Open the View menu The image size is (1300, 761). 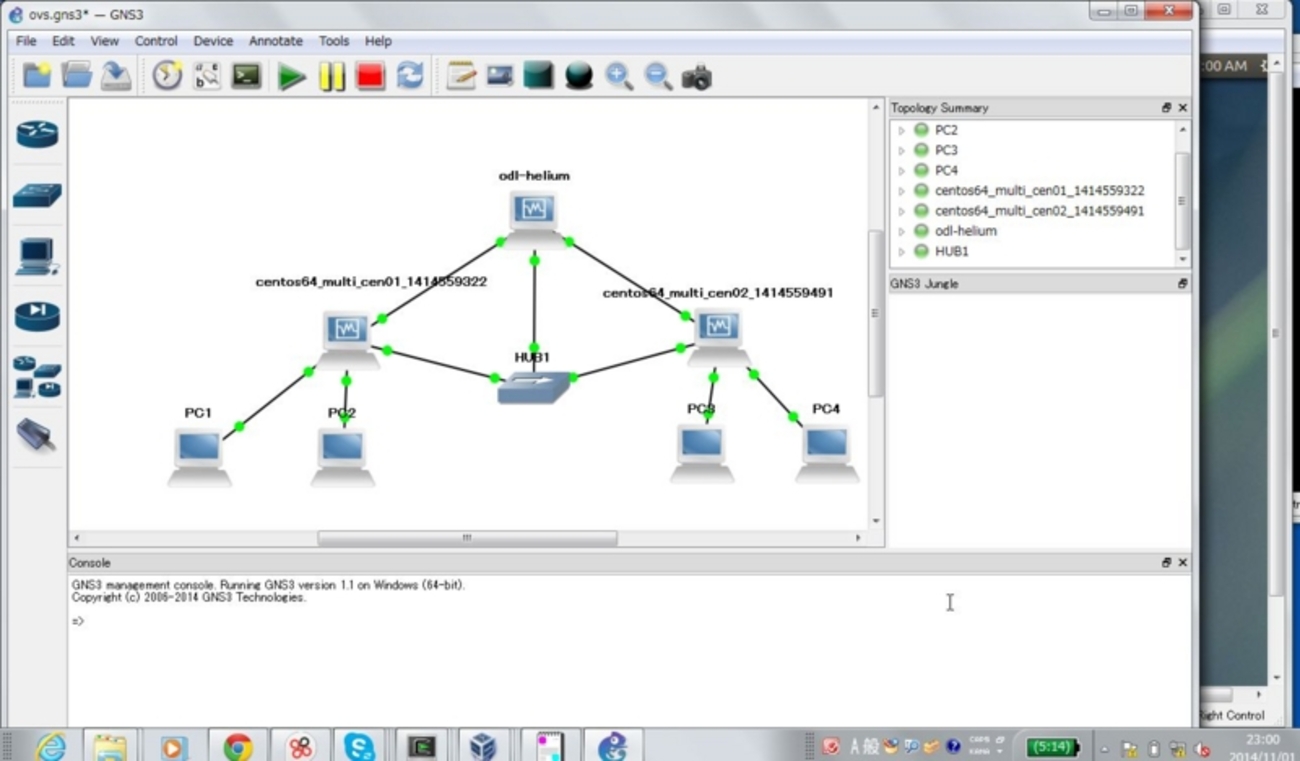pyautogui.click(x=104, y=41)
